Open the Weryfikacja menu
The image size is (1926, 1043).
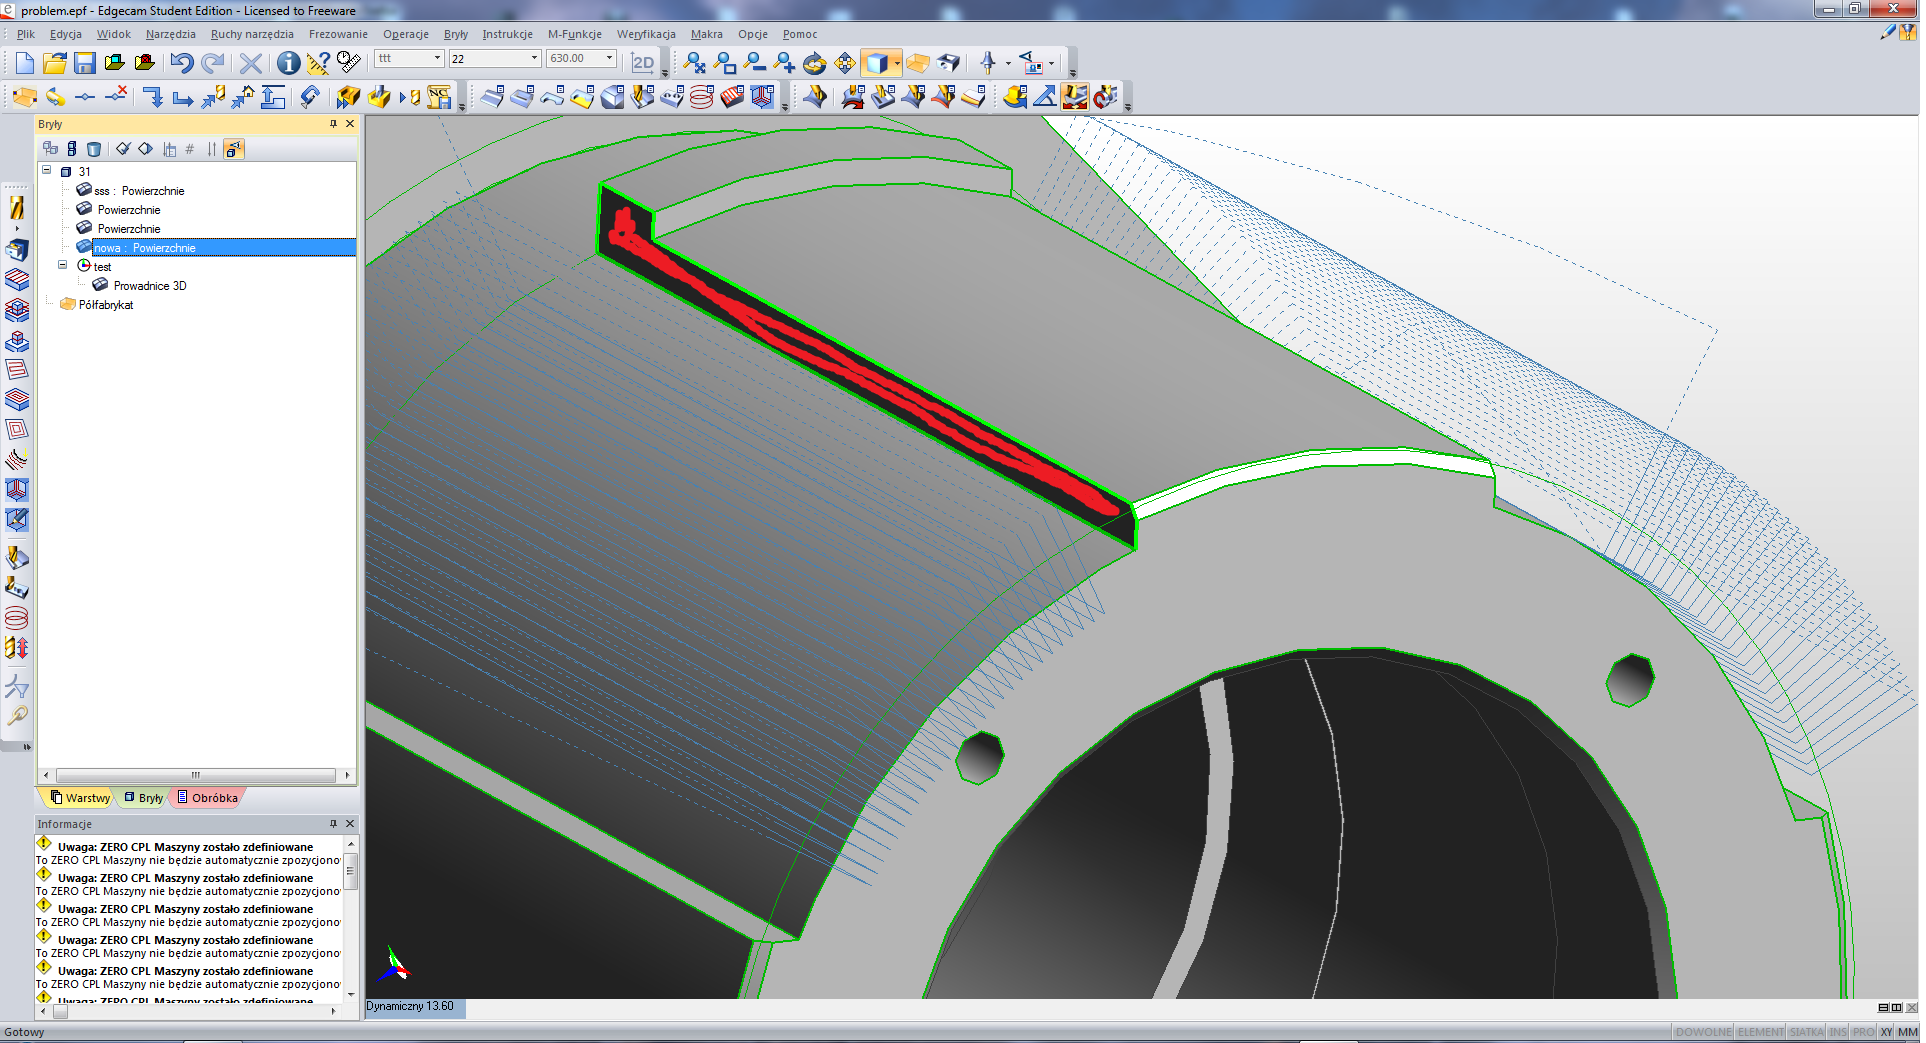[646, 34]
